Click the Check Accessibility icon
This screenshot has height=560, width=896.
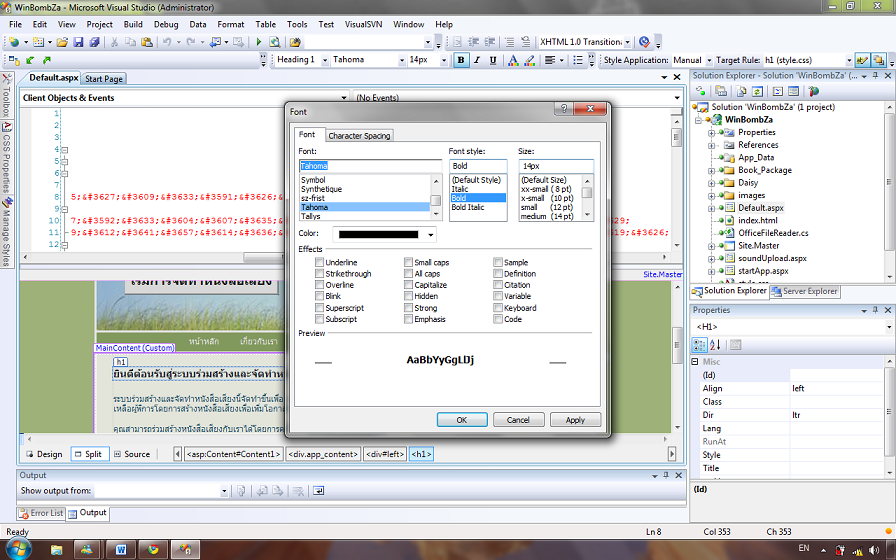click(x=644, y=42)
